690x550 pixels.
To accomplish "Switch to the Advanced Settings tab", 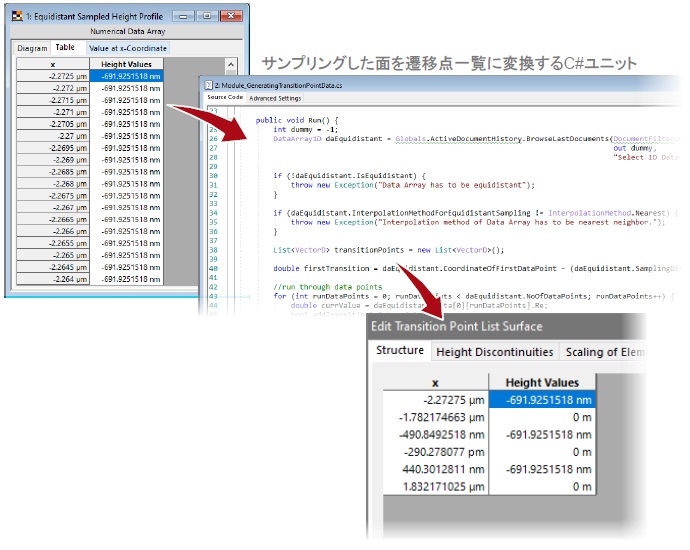I will coord(275,98).
